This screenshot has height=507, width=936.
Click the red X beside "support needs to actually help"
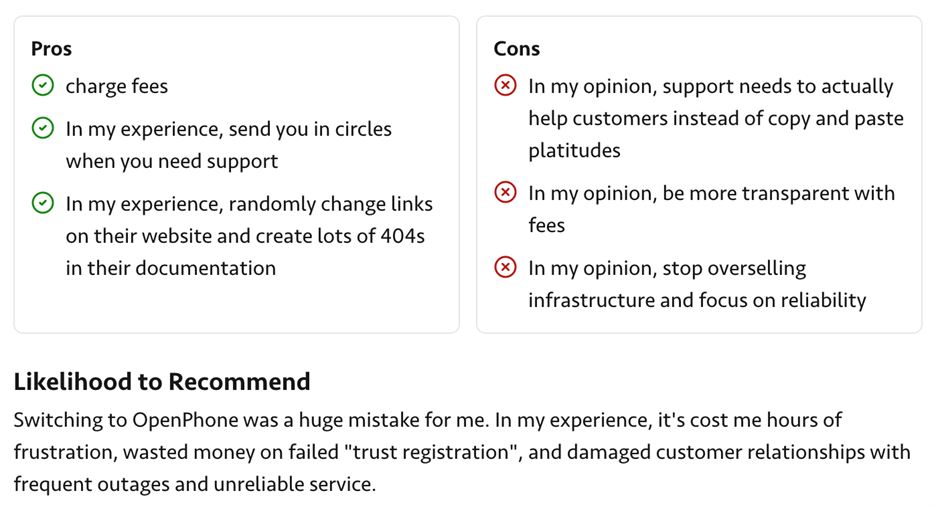pos(506,86)
